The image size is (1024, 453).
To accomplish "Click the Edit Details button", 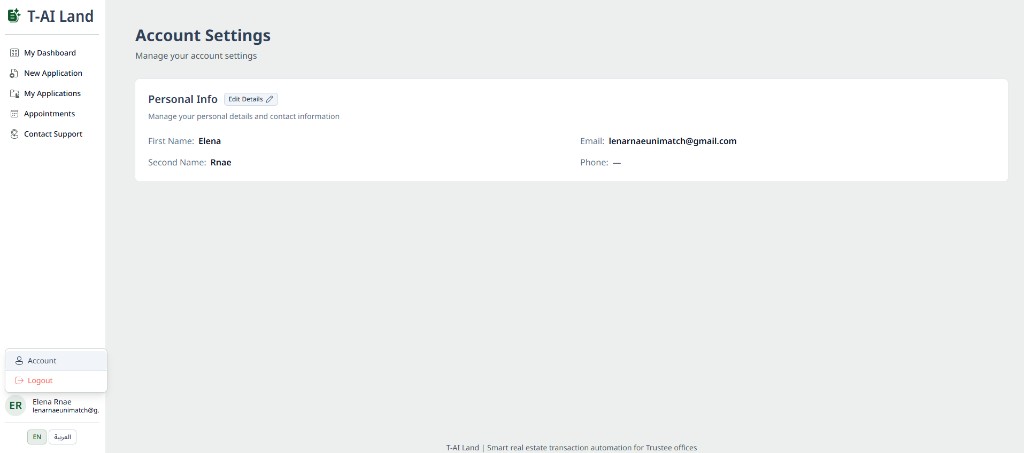I will pos(251,99).
